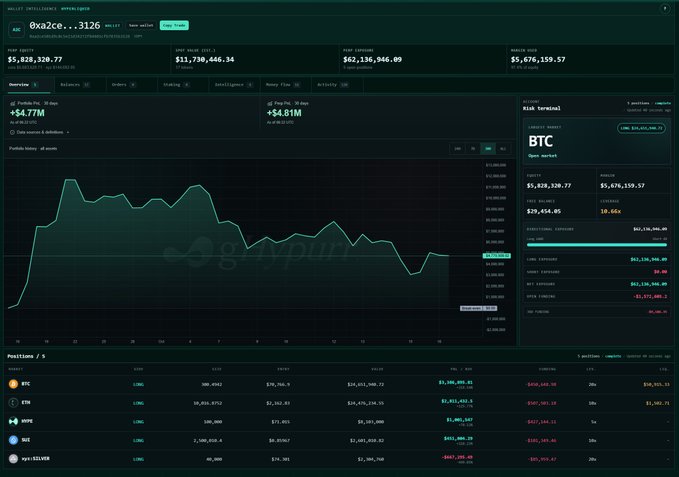This screenshot has height=477, width=679.
Task: Click the Save wallet button
Action: 141,26
